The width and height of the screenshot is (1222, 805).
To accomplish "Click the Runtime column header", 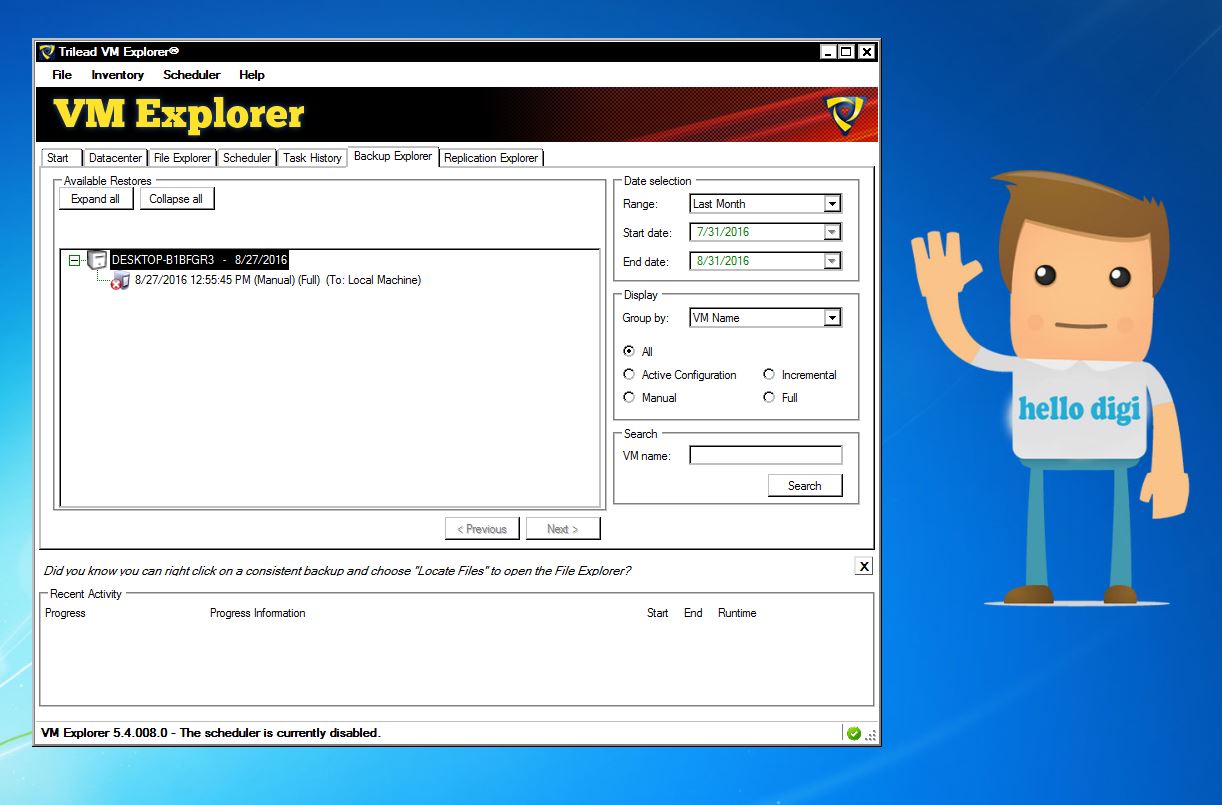I will pyautogui.click(x=737, y=613).
